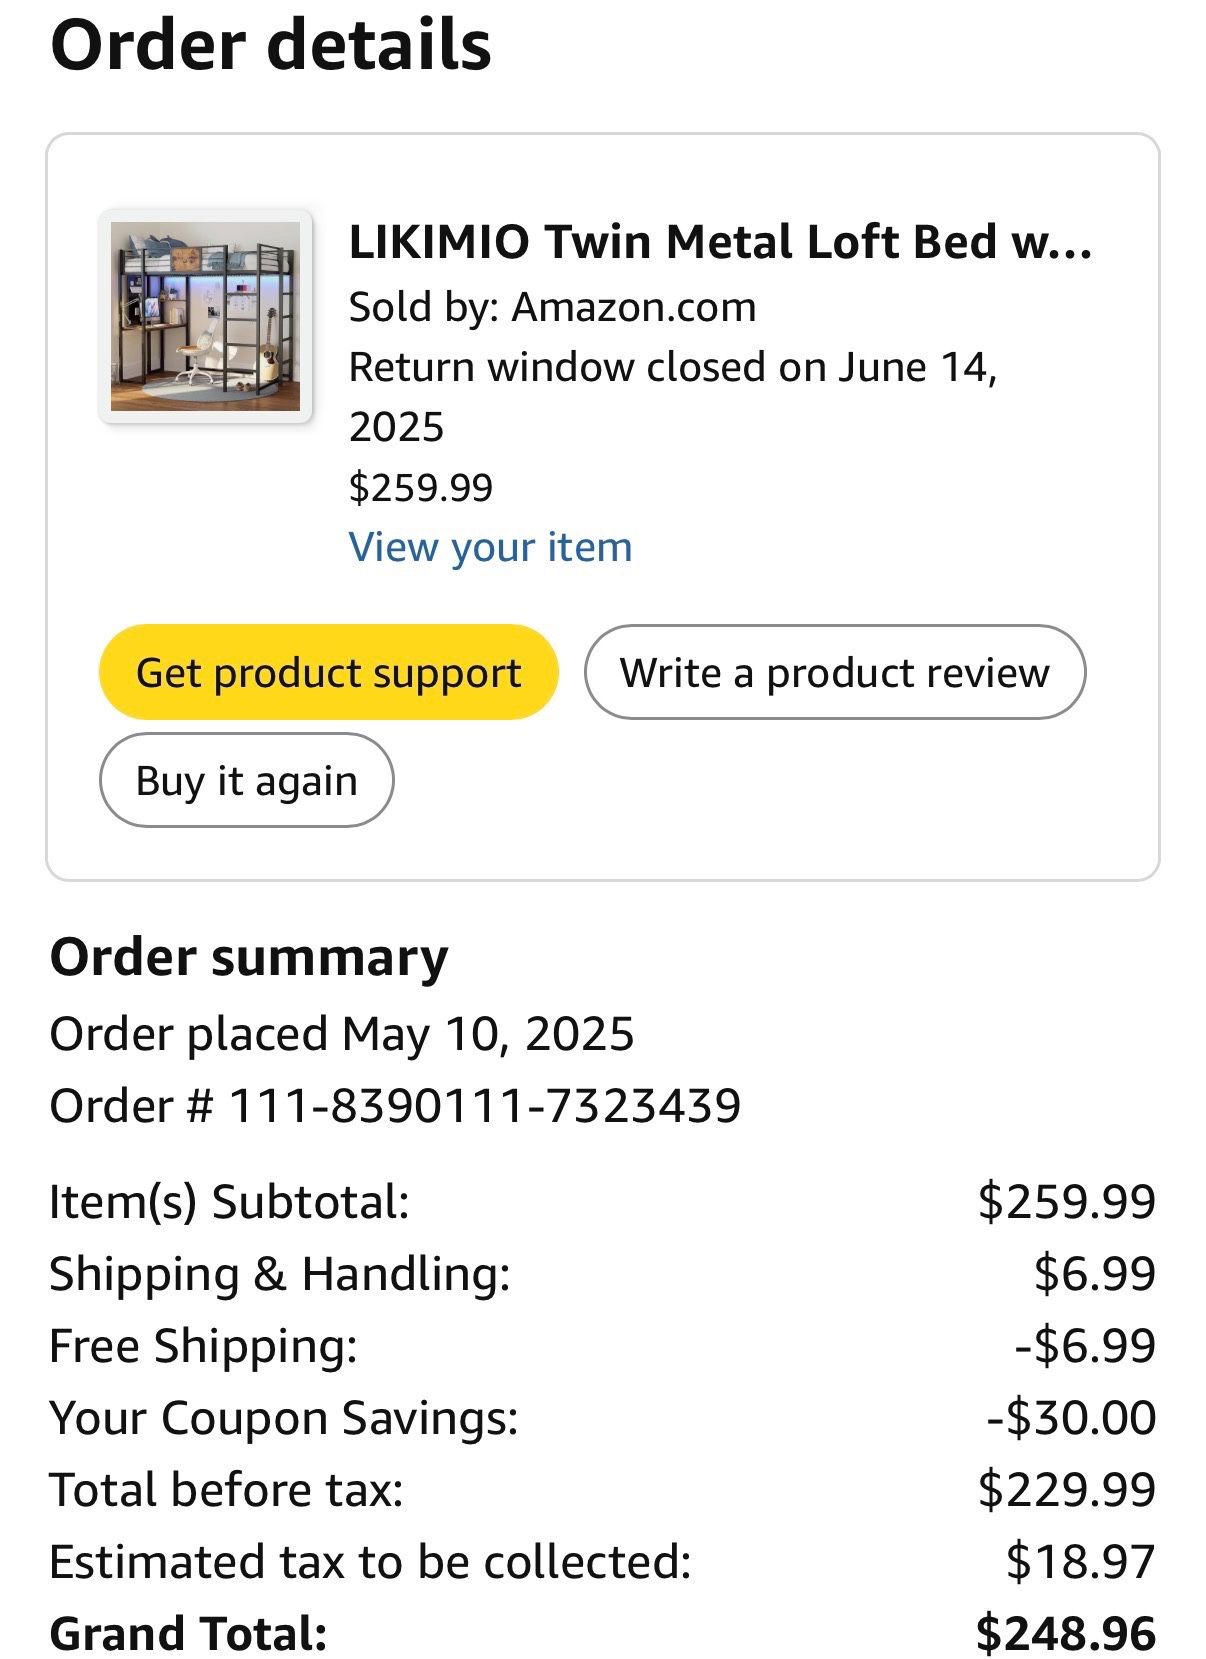The width and height of the screenshot is (1206, 1659).
Task: Click the $259.99 price under the product
Action: (420, 487)
